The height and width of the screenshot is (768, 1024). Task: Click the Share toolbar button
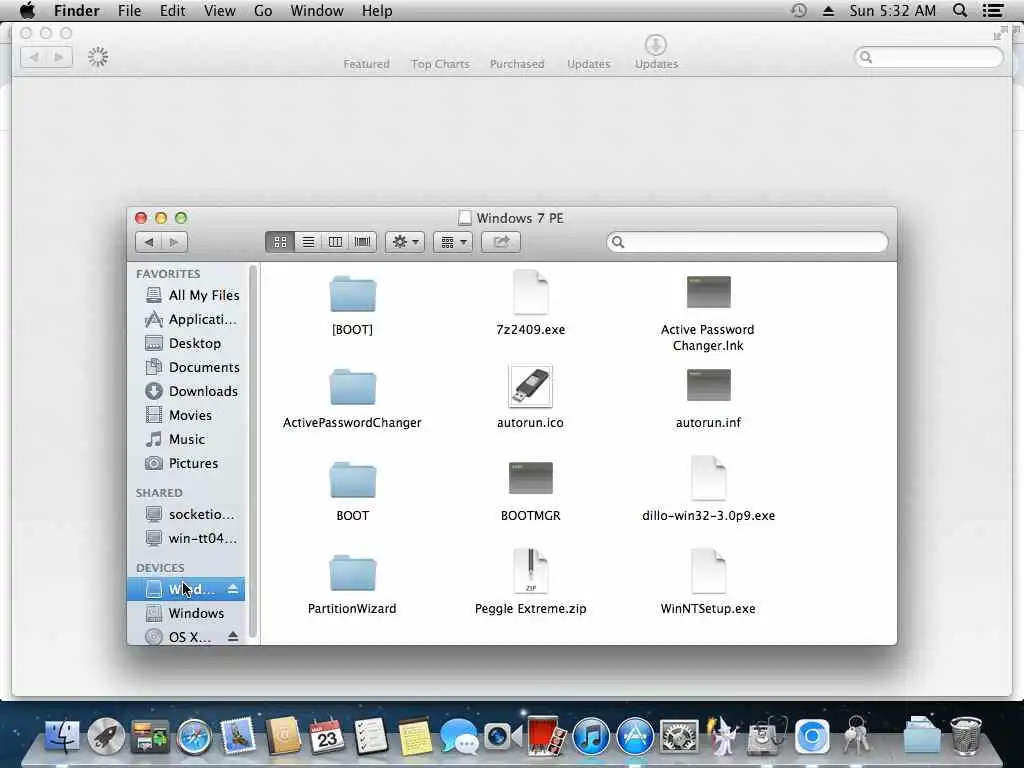point(501,242)
